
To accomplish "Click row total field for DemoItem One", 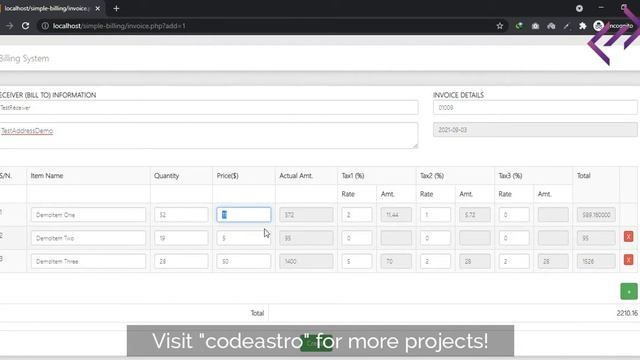I will pyautogui.click(x=596, y=215).
